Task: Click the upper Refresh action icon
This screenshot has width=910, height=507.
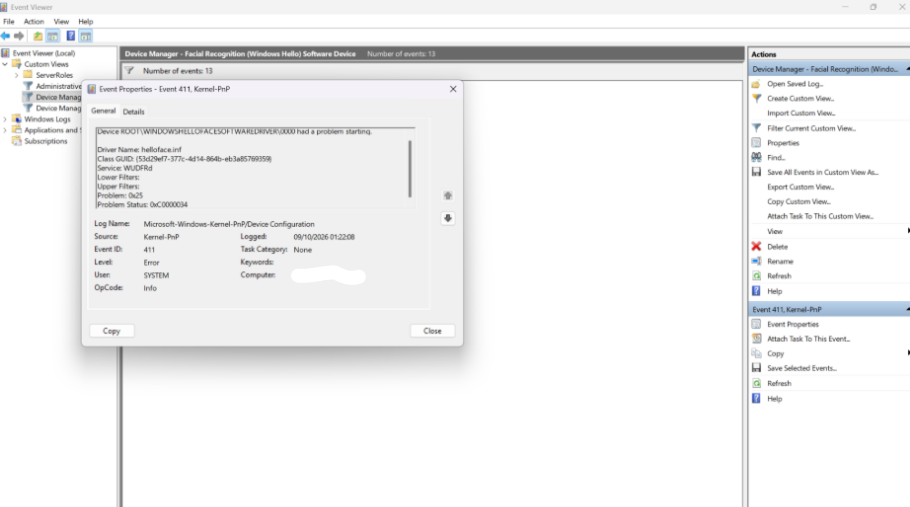Action: (x=756, y=276)
